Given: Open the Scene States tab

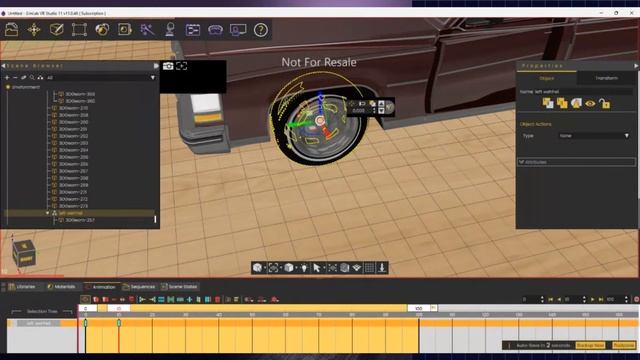Looking at the screenshot, I should (x=179, y=287).
